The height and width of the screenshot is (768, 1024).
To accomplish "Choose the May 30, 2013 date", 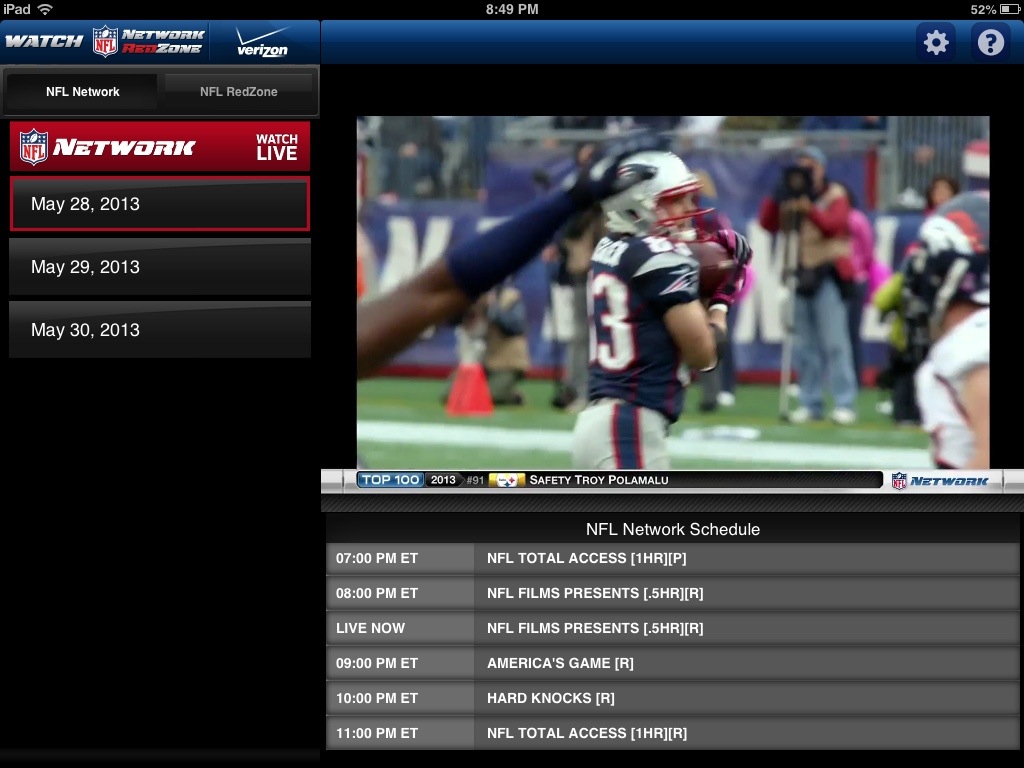I will [160, 330].
